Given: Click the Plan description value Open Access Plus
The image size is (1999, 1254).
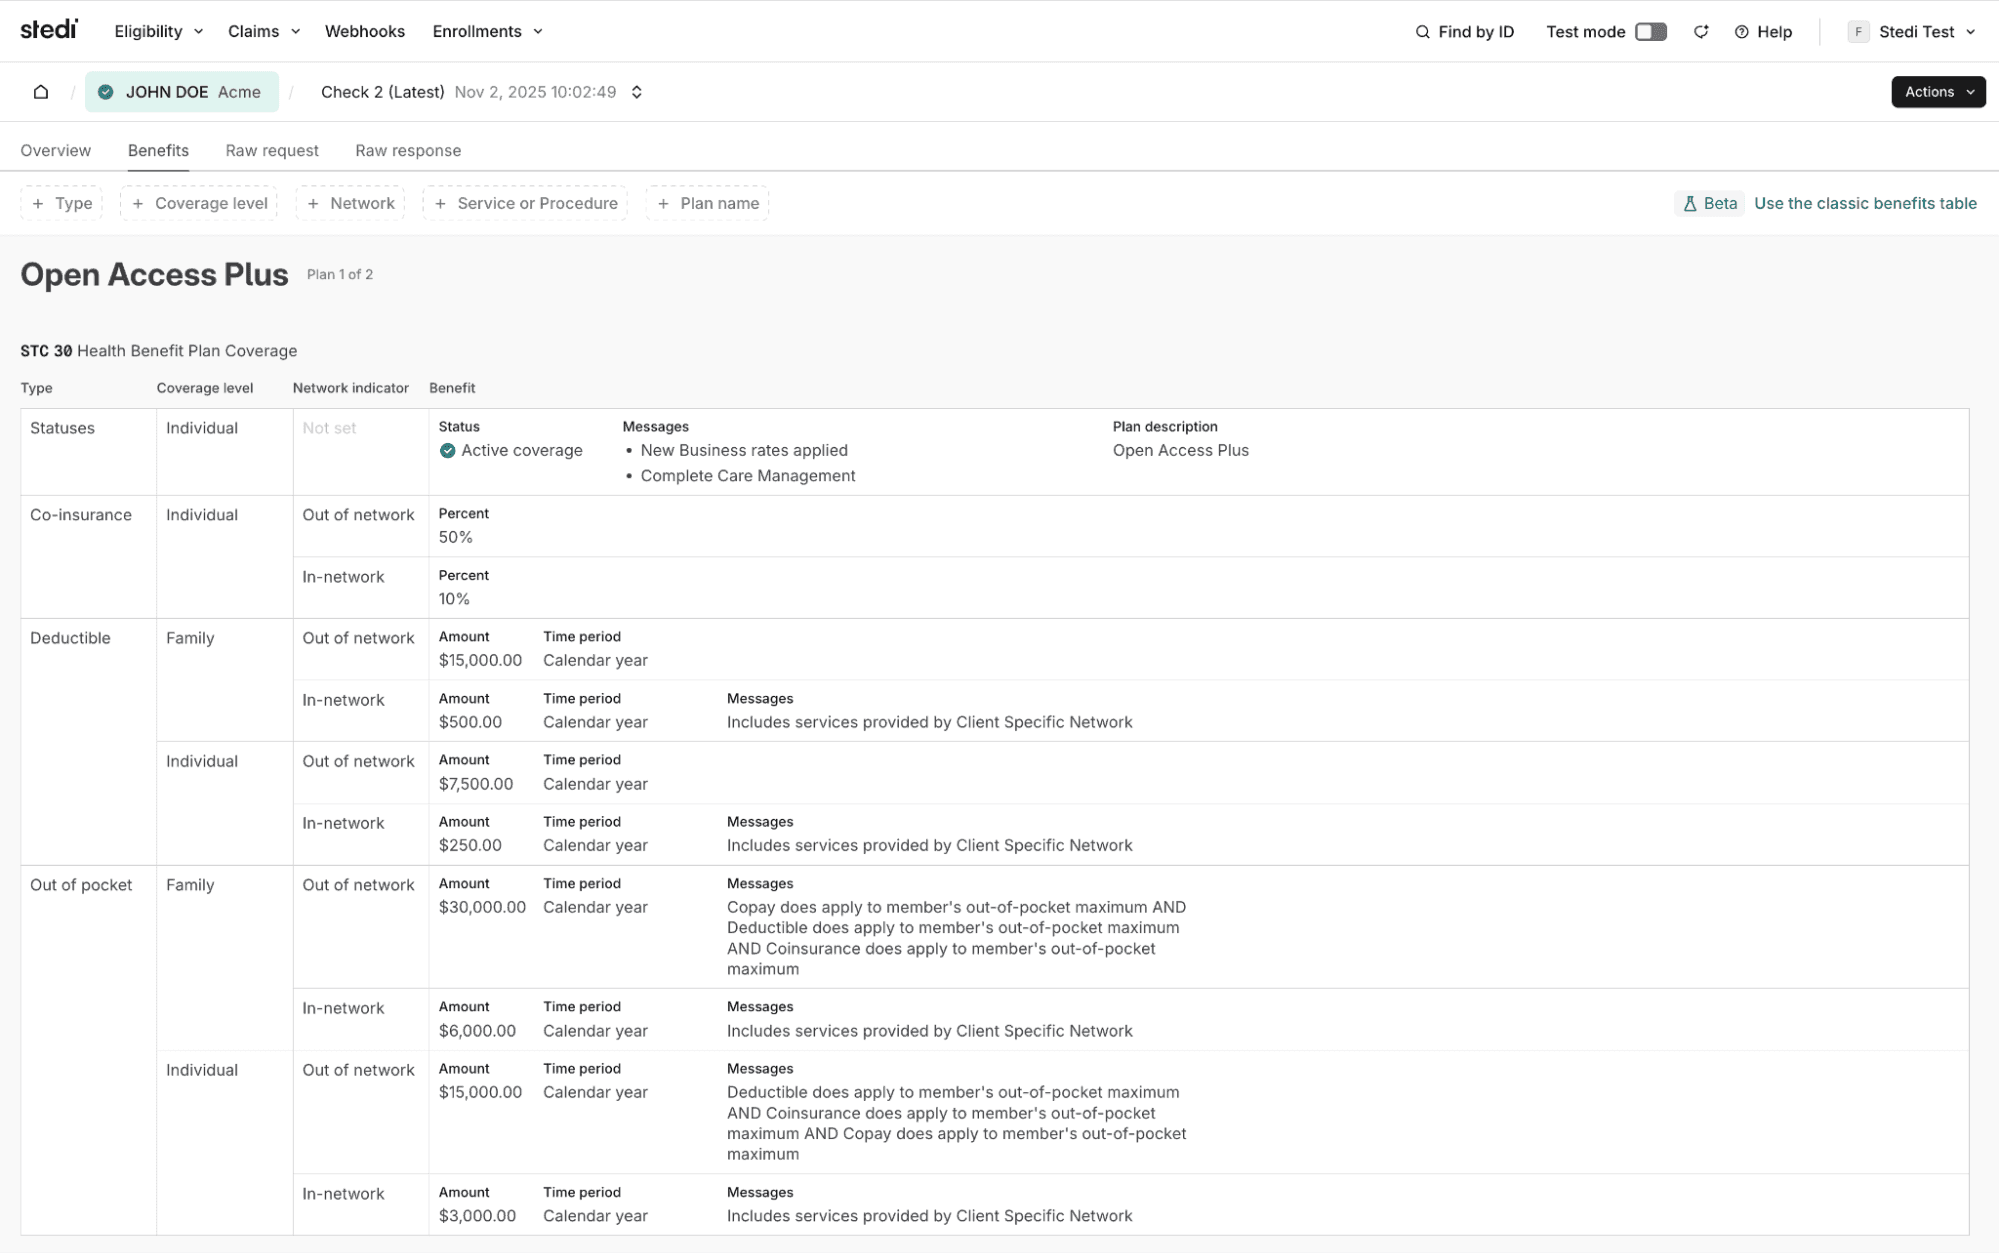Looking at the screenshot, I should [1181, 451].
